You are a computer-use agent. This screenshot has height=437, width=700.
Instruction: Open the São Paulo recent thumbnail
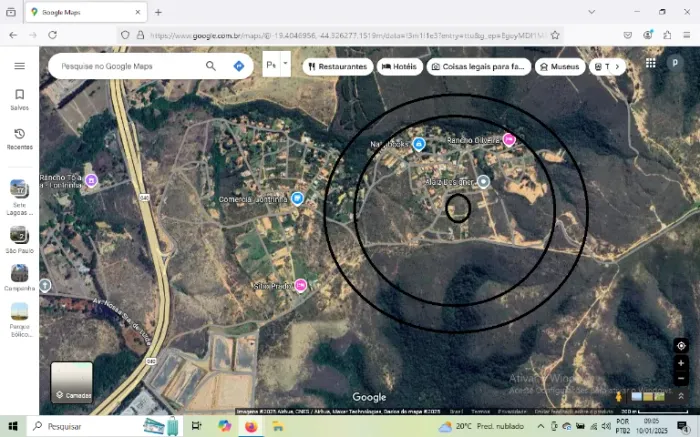19,240
